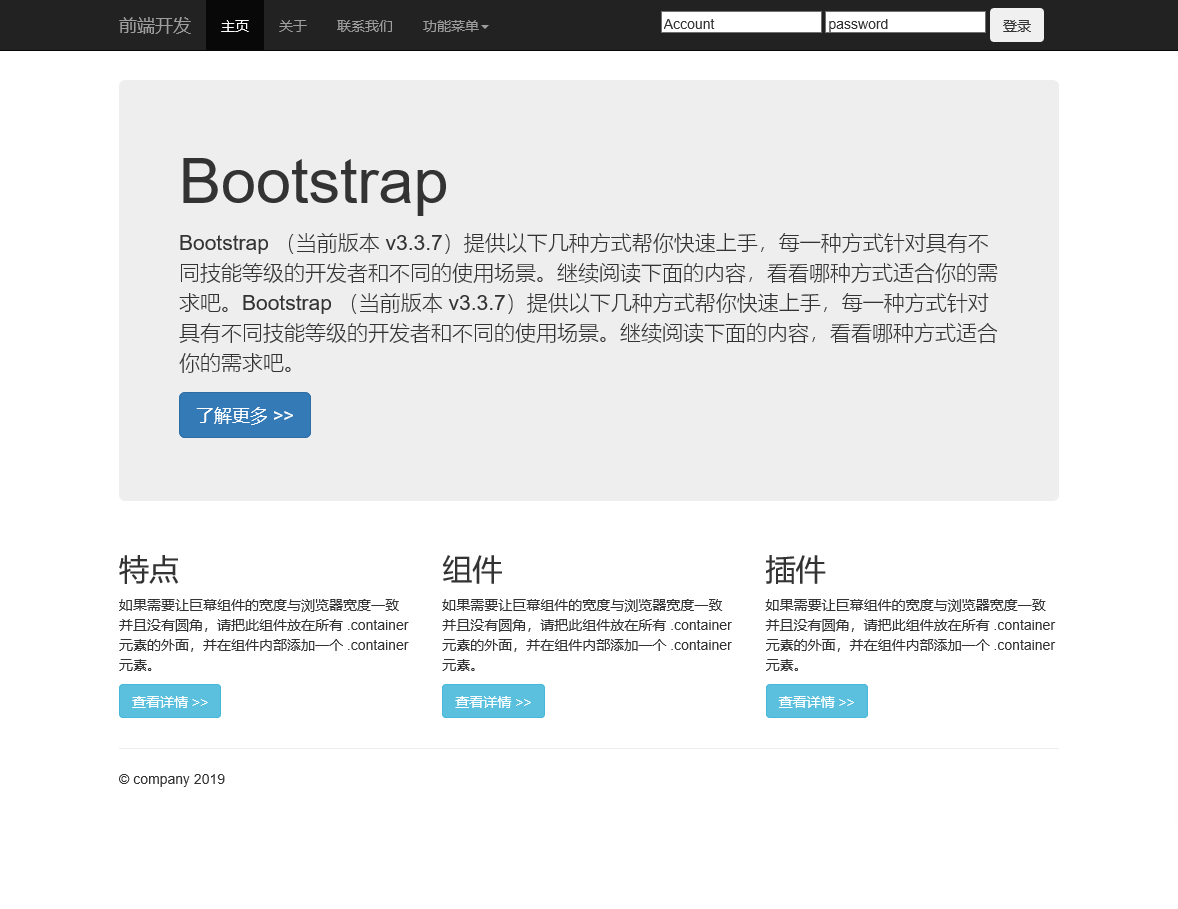1178x909 pixels.
Task: Select the 主页 nav tab
Action: pos(234,26)
